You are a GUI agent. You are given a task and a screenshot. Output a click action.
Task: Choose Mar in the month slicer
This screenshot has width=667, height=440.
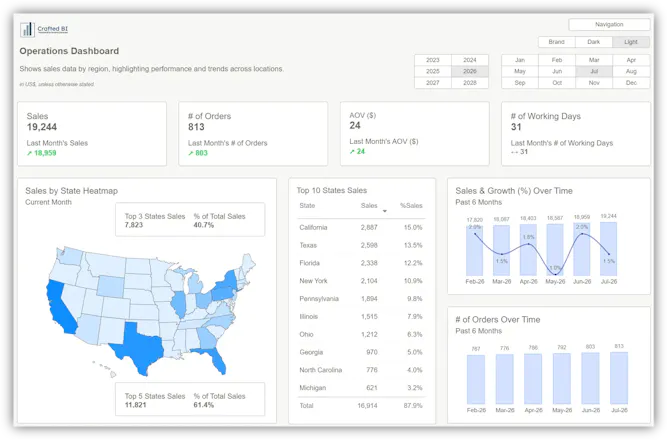594,60
